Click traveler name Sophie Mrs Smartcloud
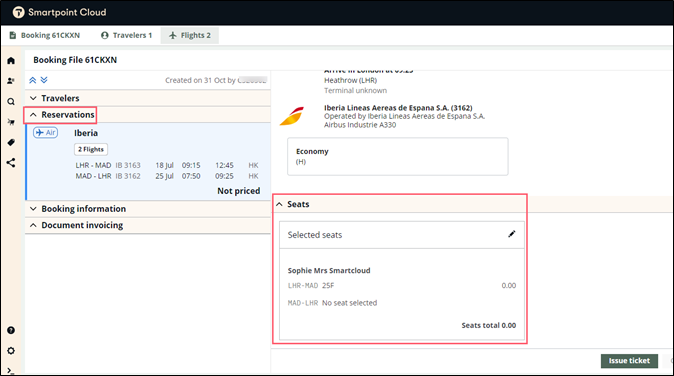674x376 pixels. click(329, 270)
